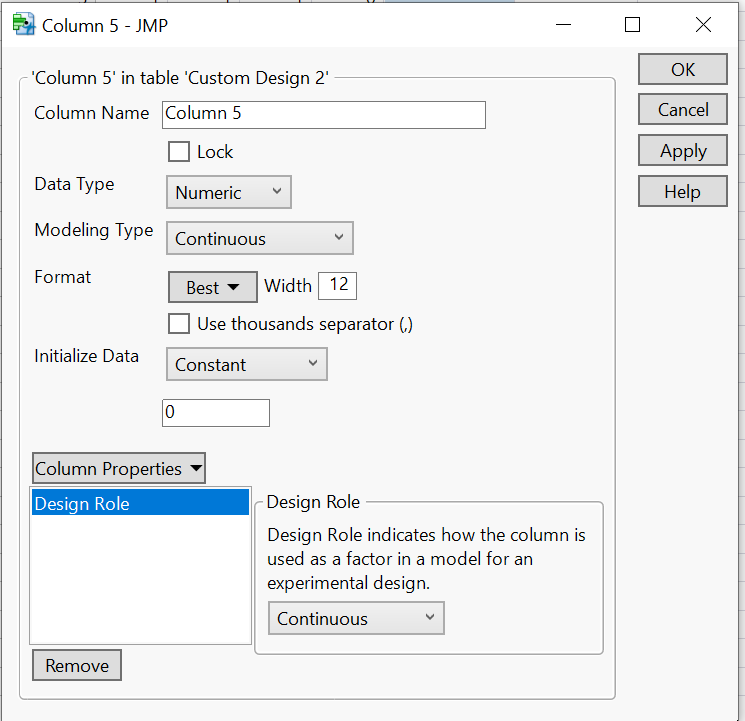
Task: Toggle Use thousands separator checkbox
Action: 179,324
